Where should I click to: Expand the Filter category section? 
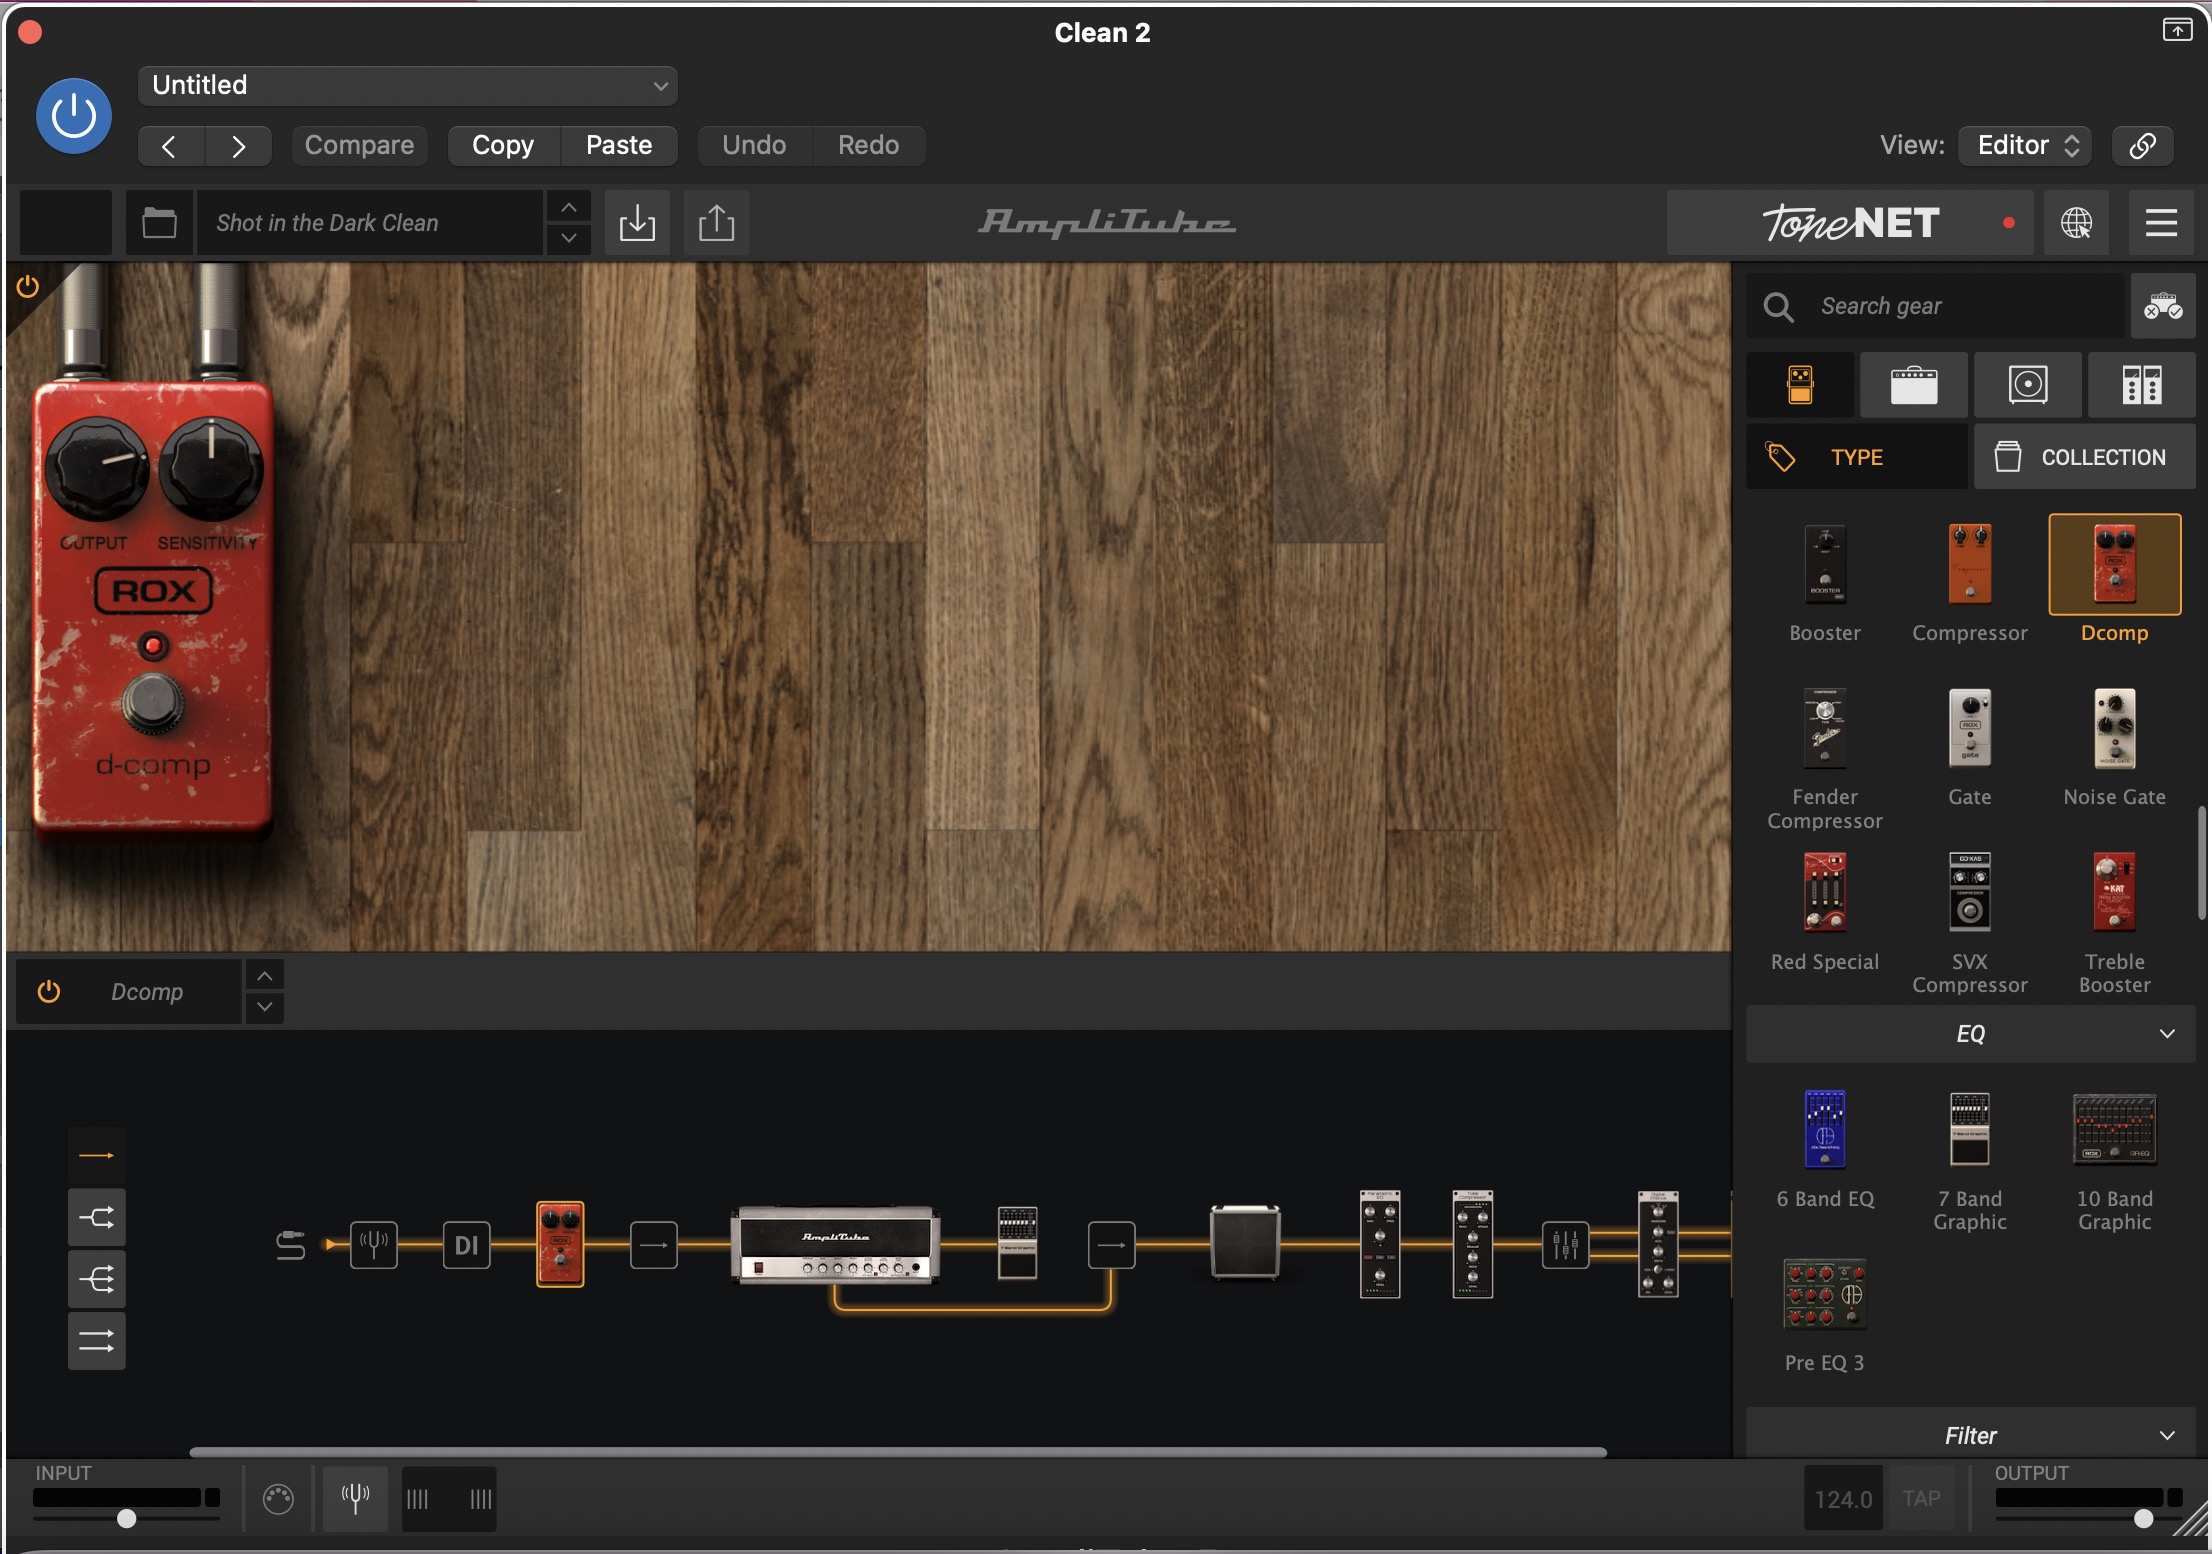point(1970,1435)
